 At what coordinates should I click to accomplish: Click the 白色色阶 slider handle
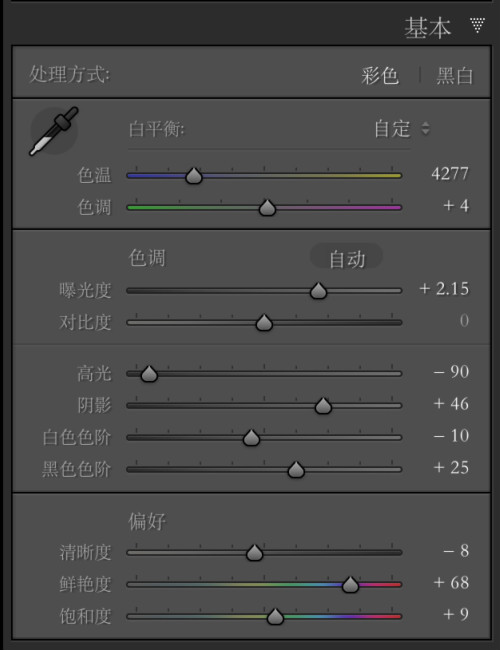pos(251,437)
